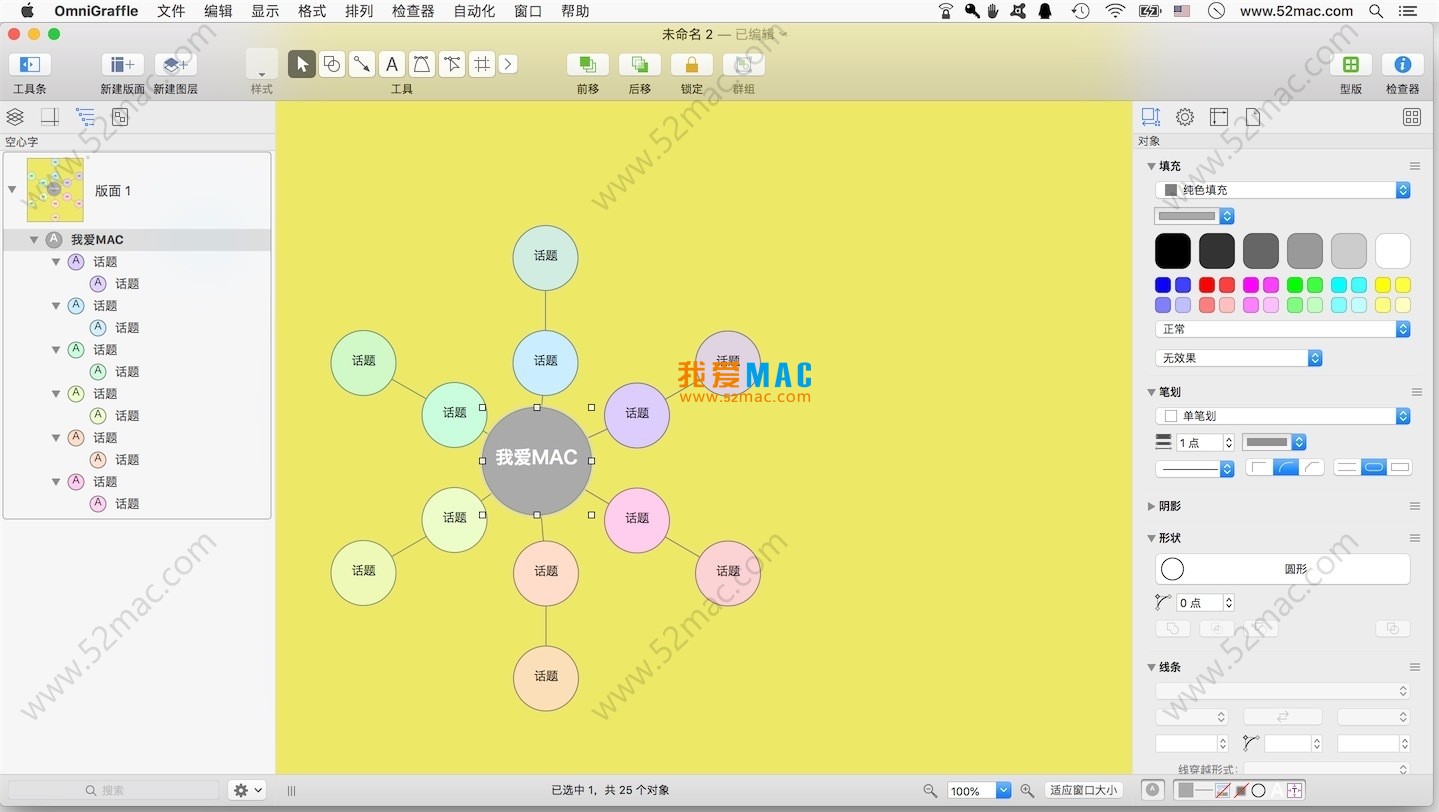Viewport: 1439px width, 812px height.
Task: Select the line connector tool
Action: point(361,64)
